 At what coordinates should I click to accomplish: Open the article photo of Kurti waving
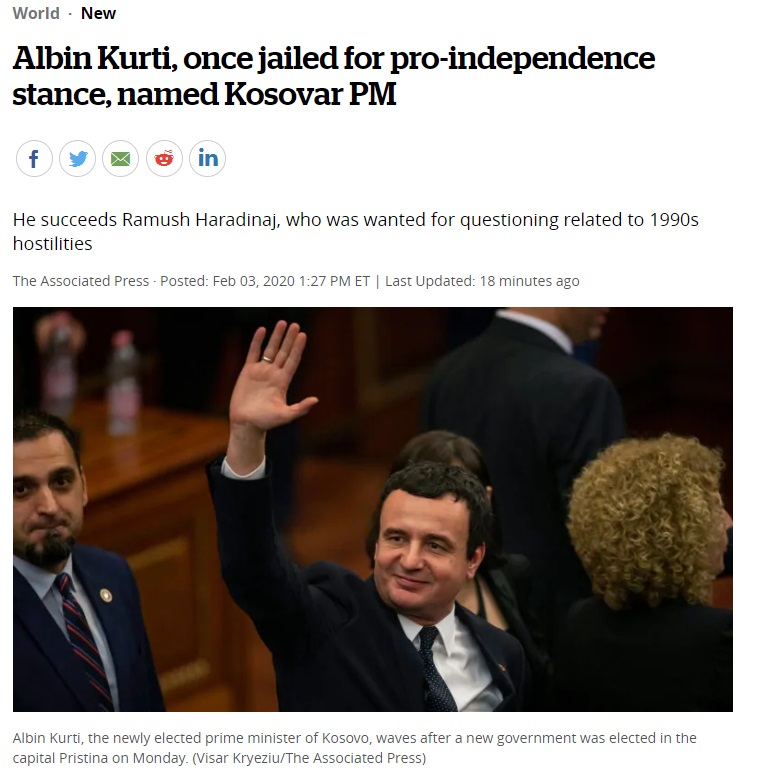tap(373, 509)
